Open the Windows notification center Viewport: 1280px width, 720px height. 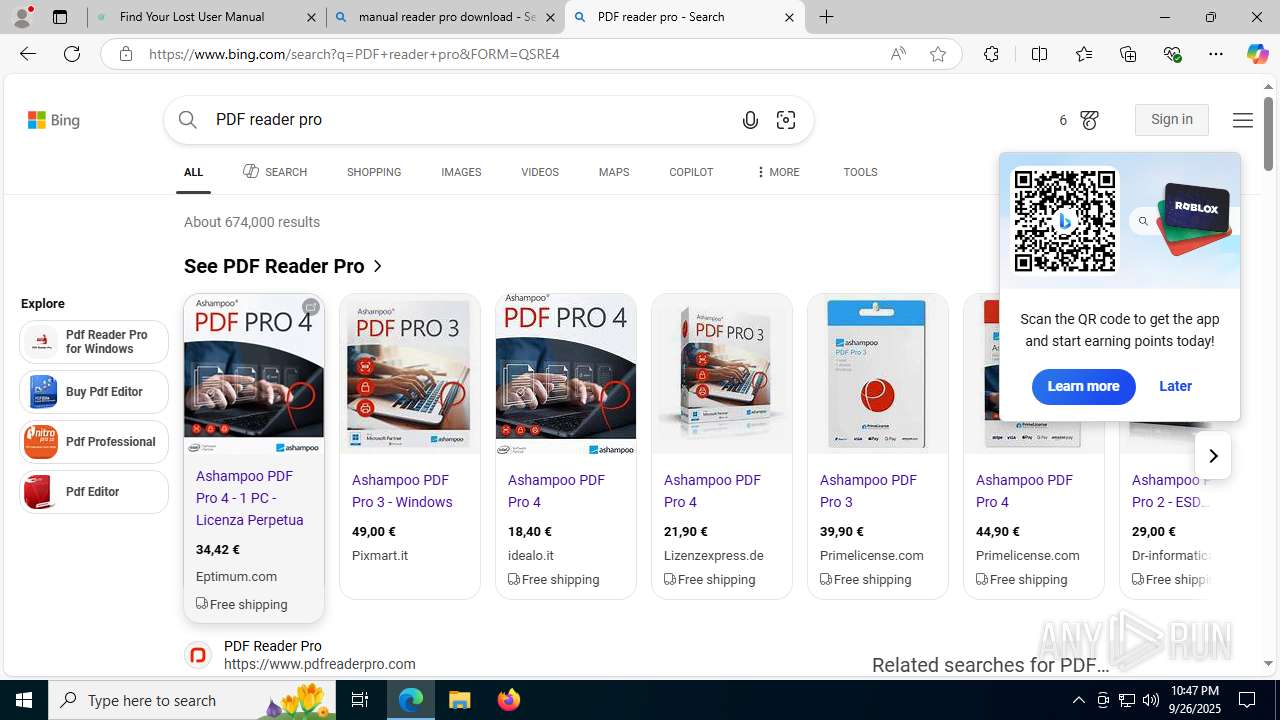[x=1248, y=700]
